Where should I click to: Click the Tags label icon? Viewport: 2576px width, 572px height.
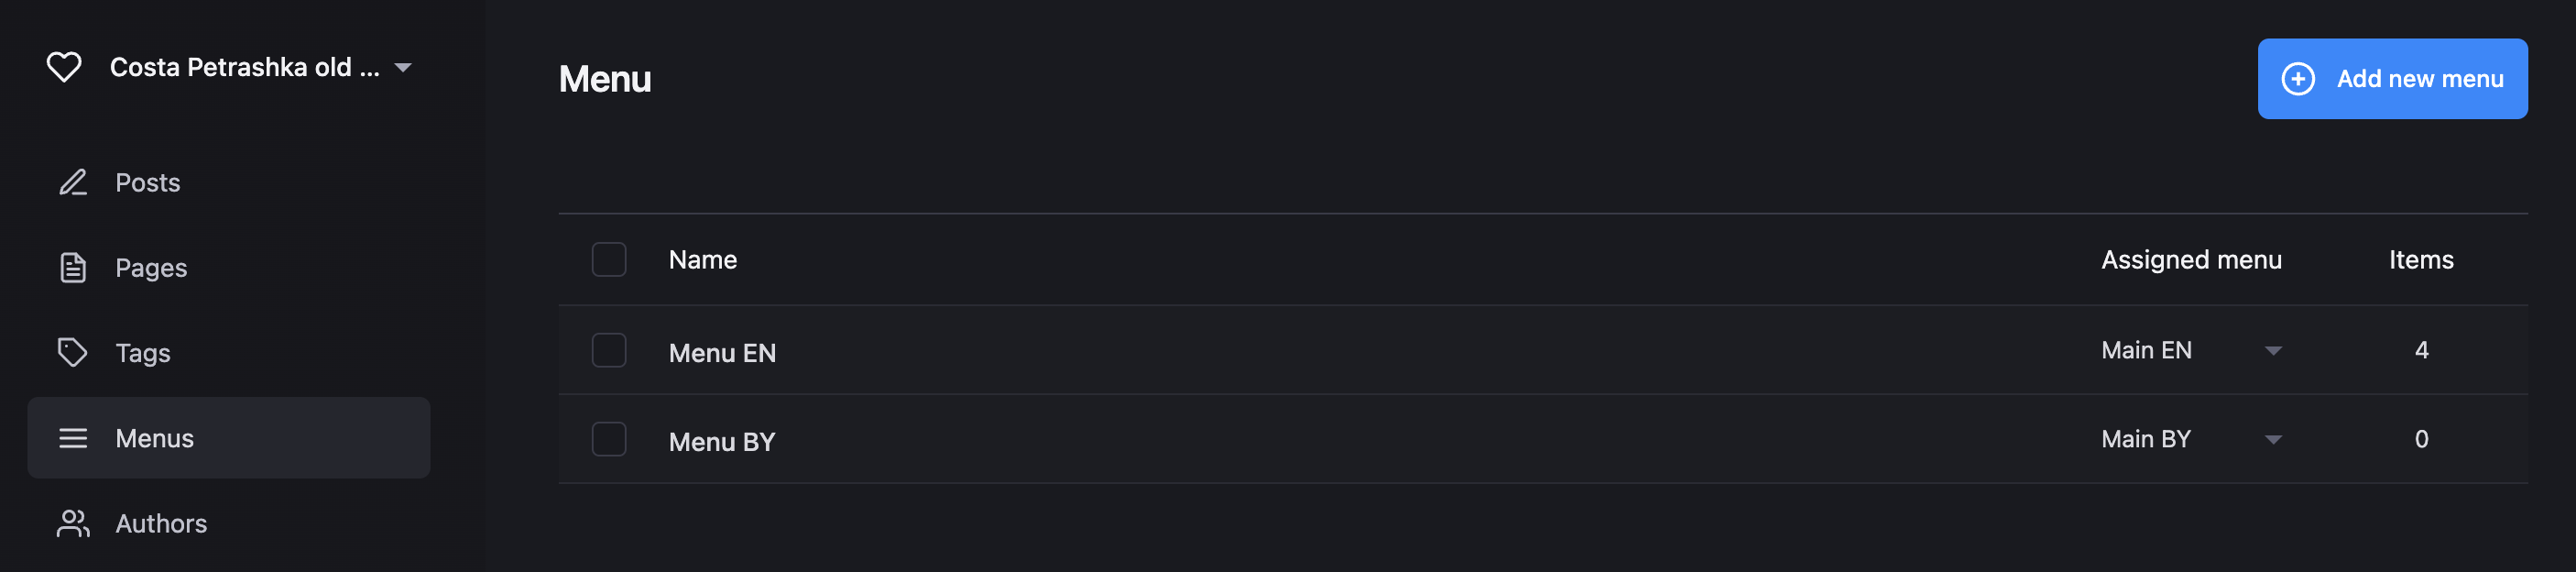tap(73, 352)
